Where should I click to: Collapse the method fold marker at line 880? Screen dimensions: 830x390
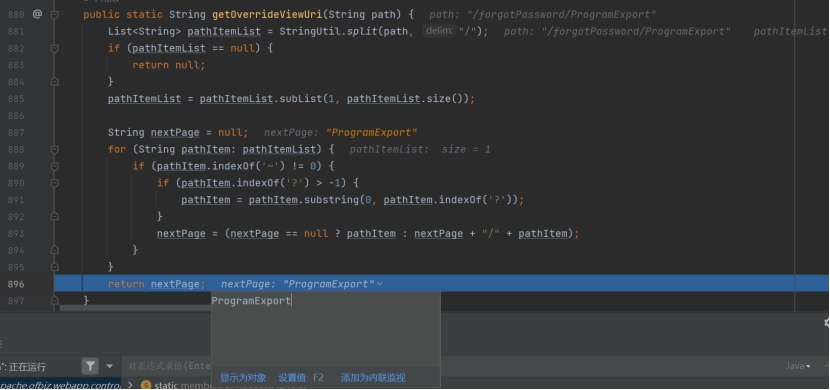pos(55,15)
